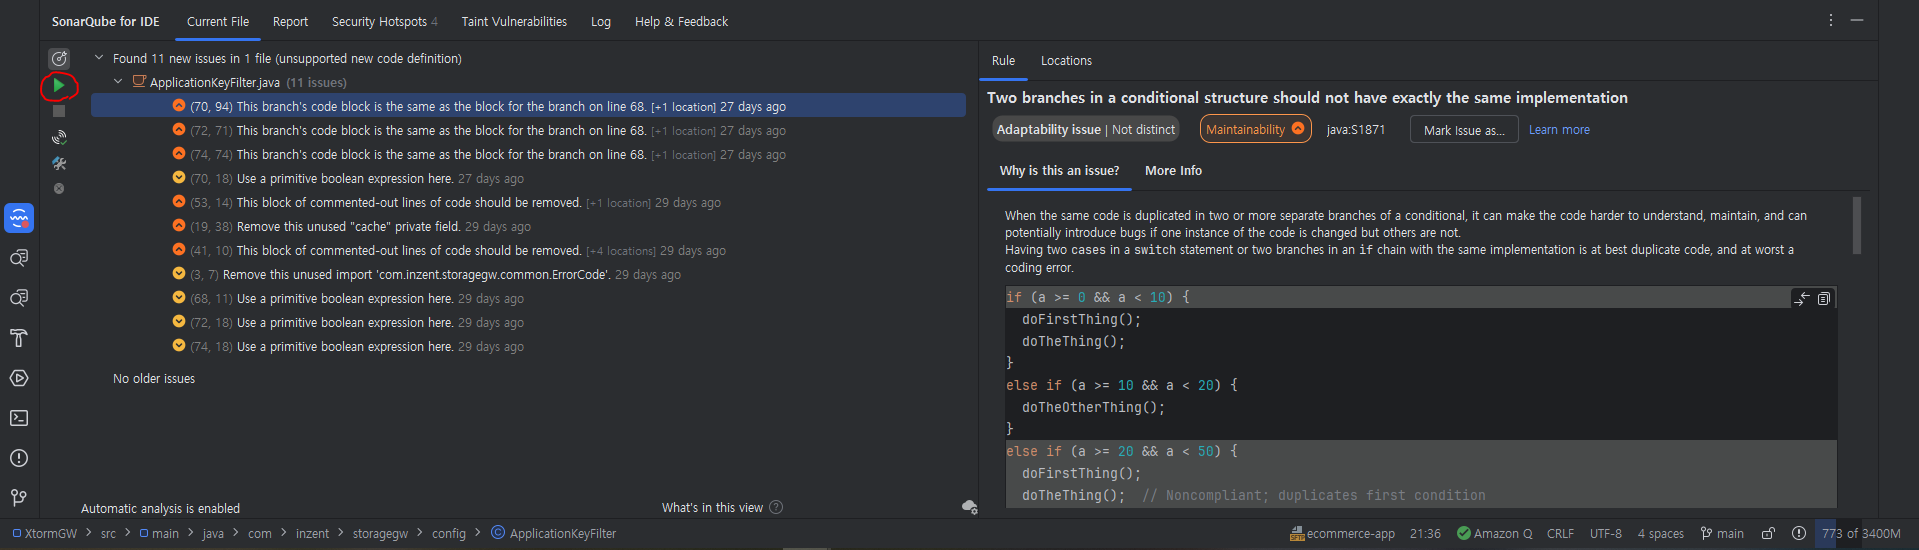
Task: Click the memory indicator in the status bar
Action: coord(1861,534)
